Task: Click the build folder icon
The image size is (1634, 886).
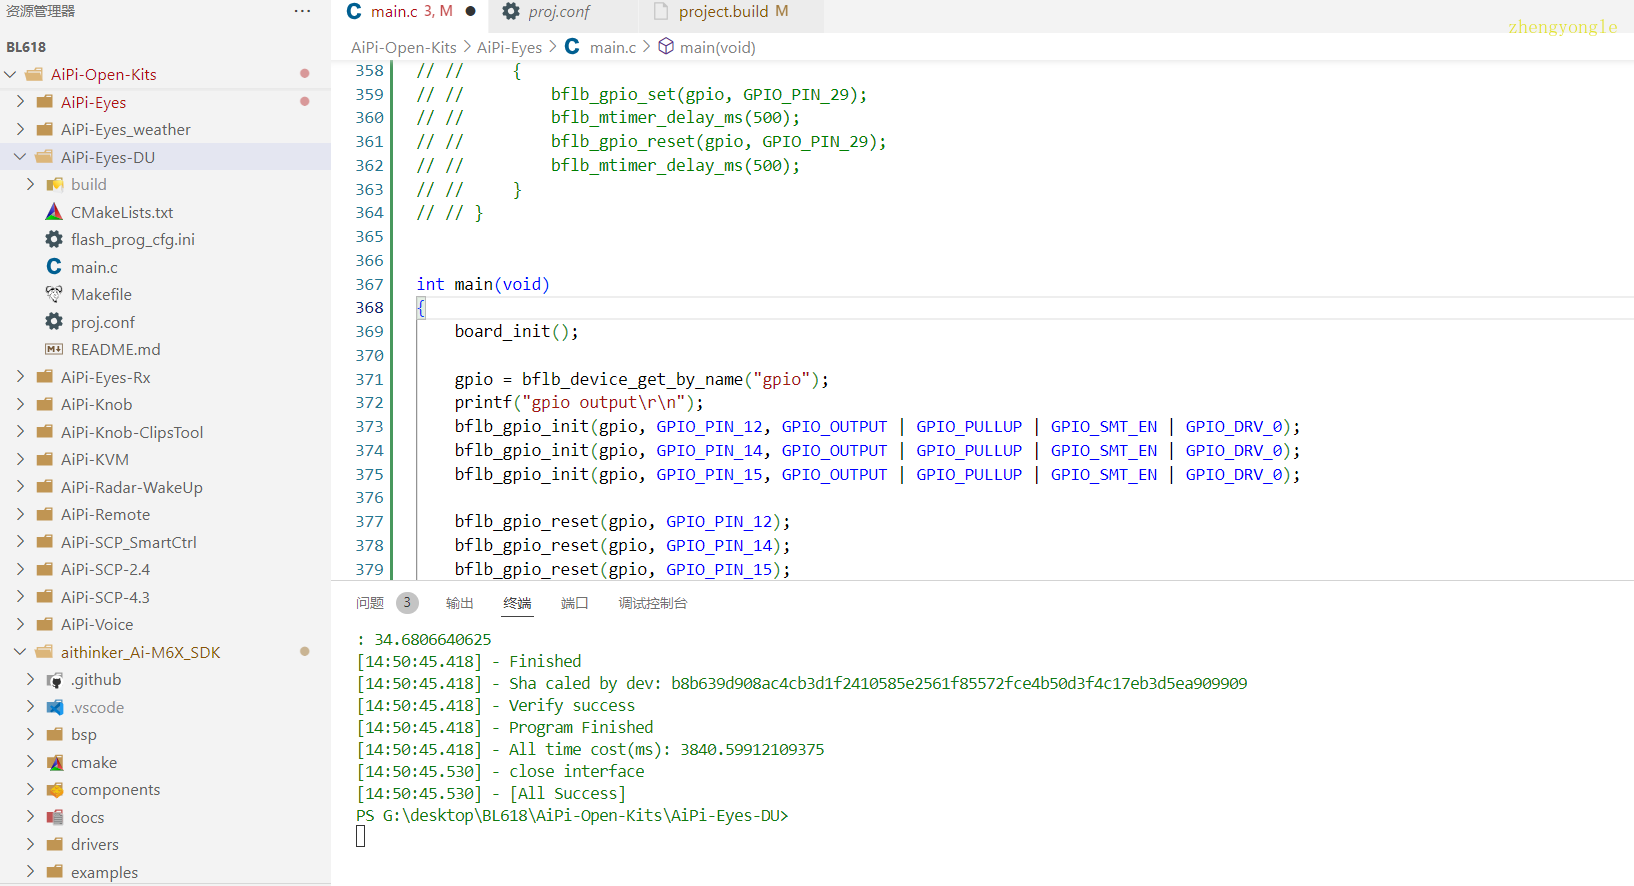Action: tap(54, 184)
